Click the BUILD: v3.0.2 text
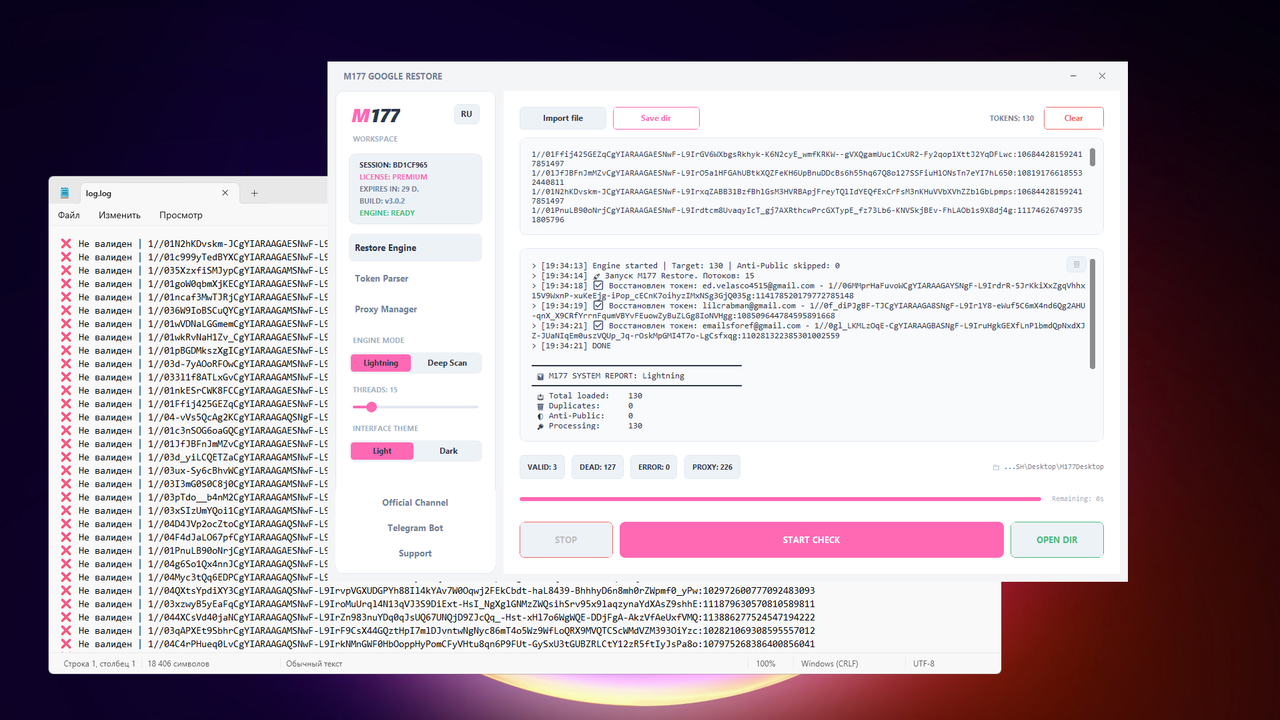The image size is (1280, 720). click(x=381, y=201)
